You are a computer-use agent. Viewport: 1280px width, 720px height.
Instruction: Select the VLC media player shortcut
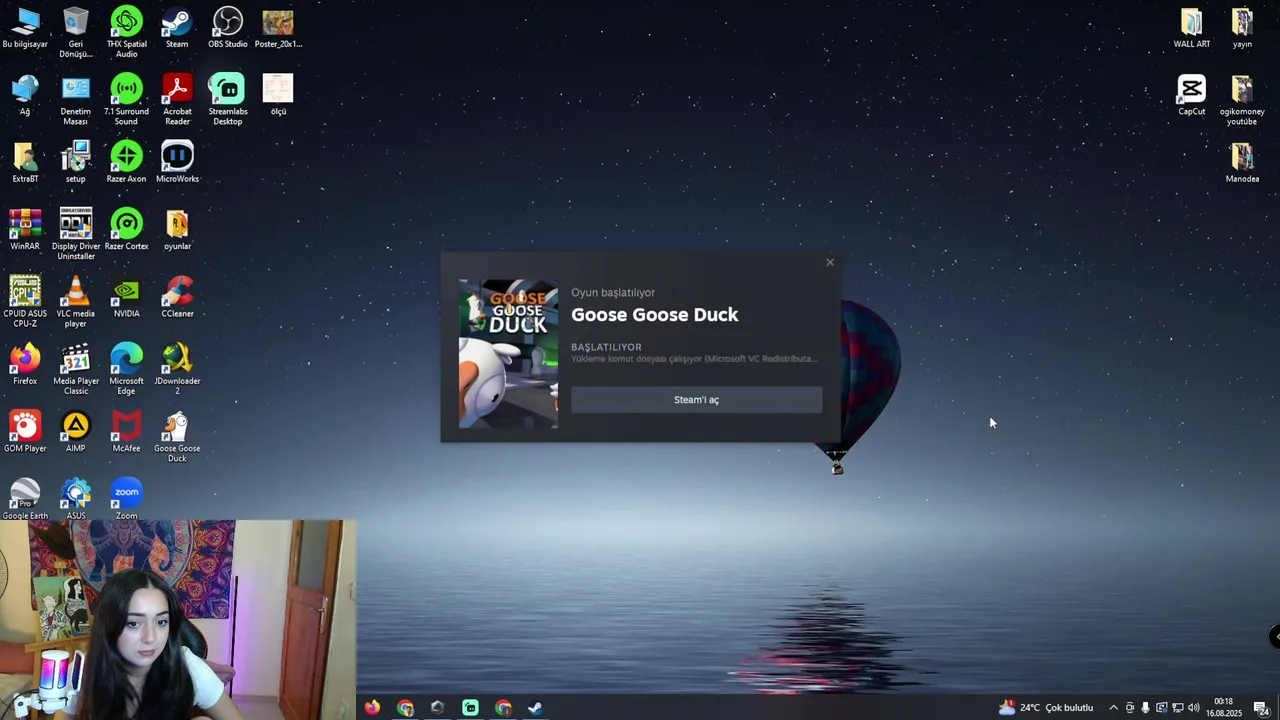pyautogui.click(x=76, y=302)
